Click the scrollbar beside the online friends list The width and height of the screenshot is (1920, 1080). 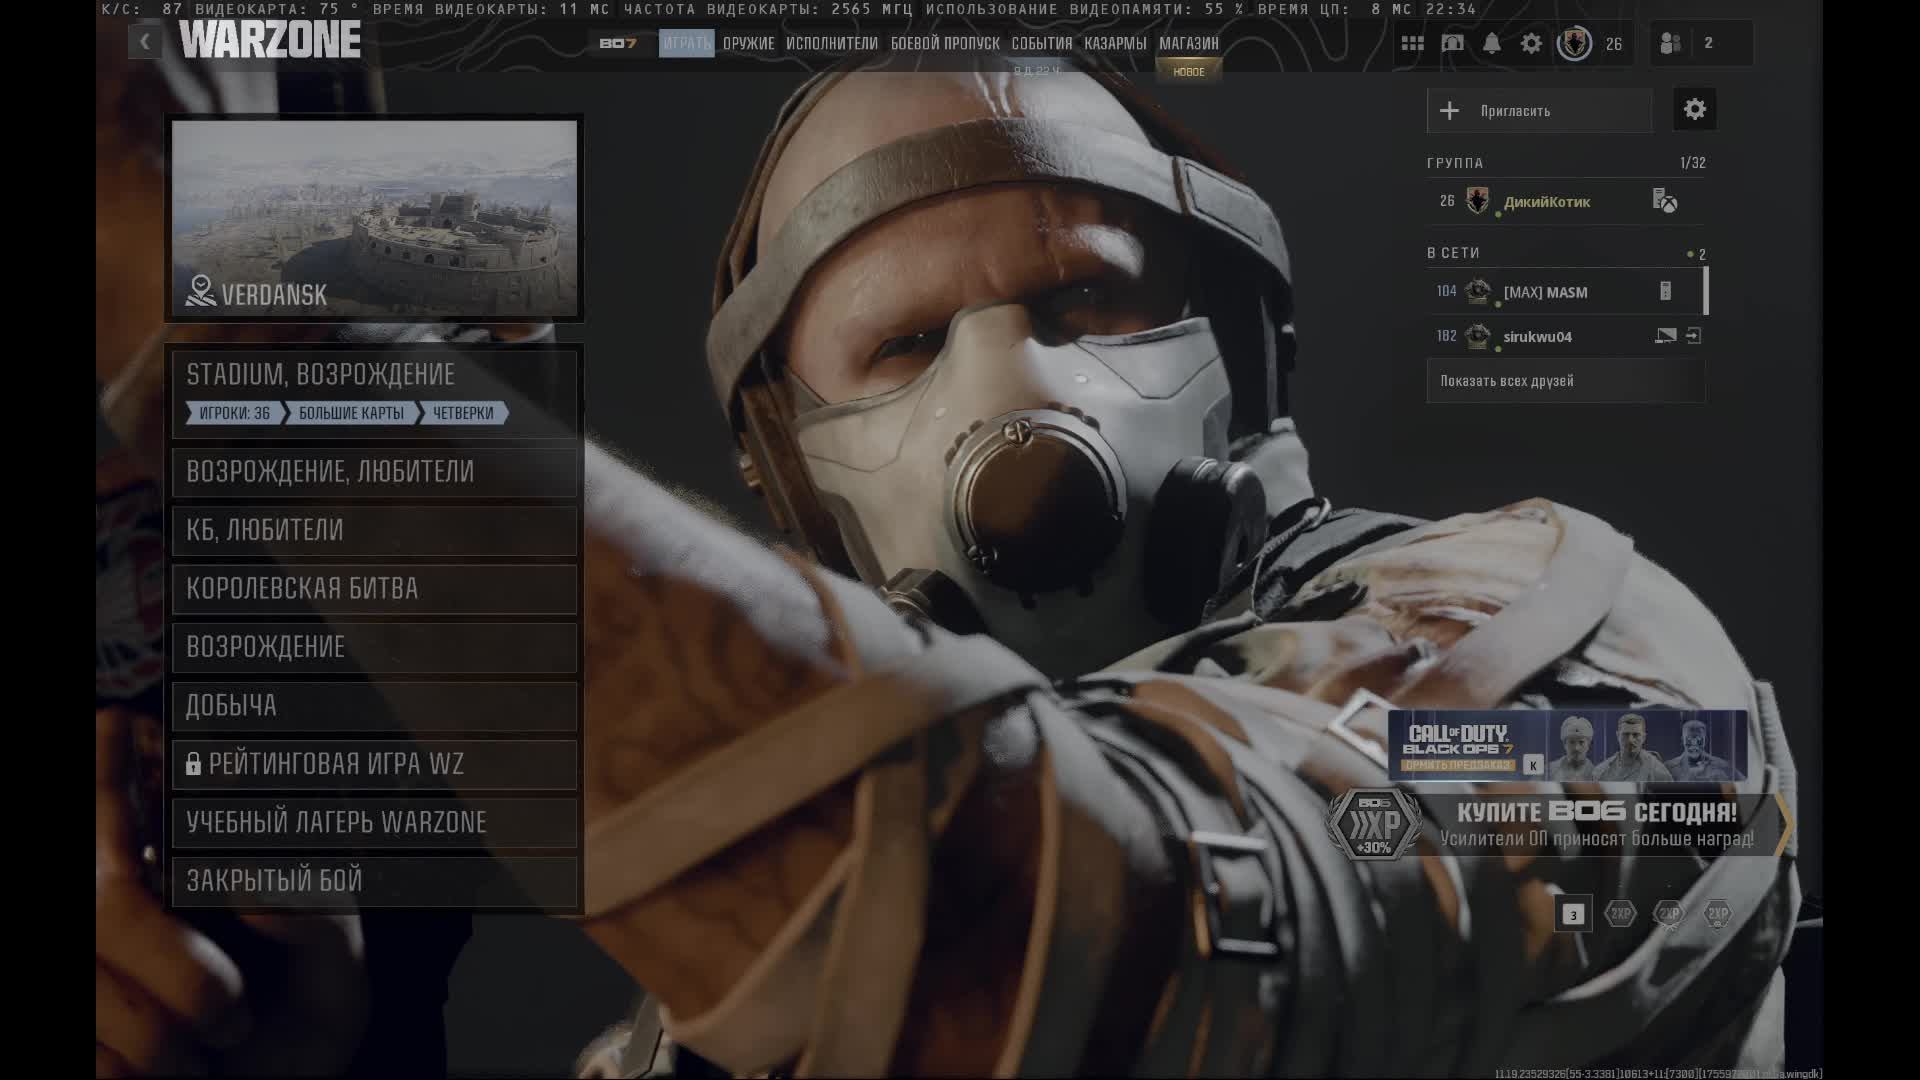1707,292
